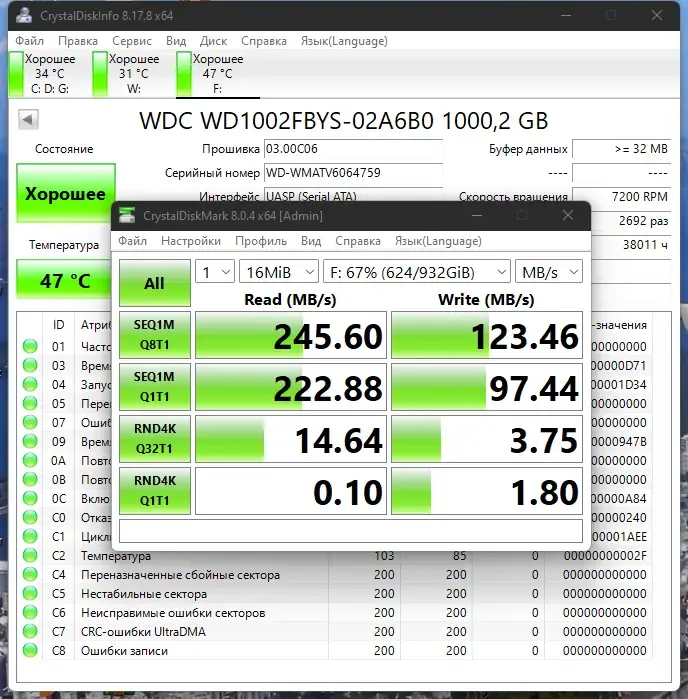Click the 245.60 read result

(x=291, y=335)
